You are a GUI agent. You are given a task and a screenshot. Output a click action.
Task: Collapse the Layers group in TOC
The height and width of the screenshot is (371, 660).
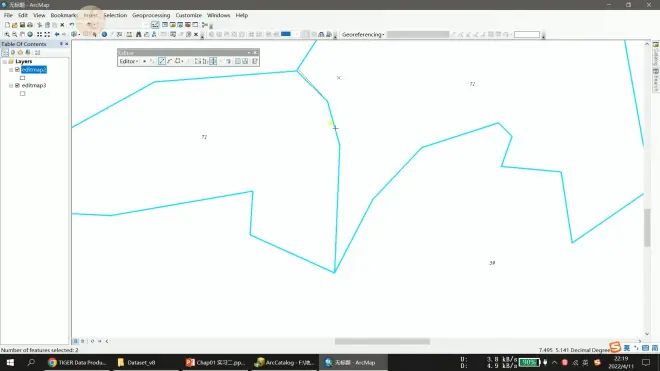tap(5, 61)
